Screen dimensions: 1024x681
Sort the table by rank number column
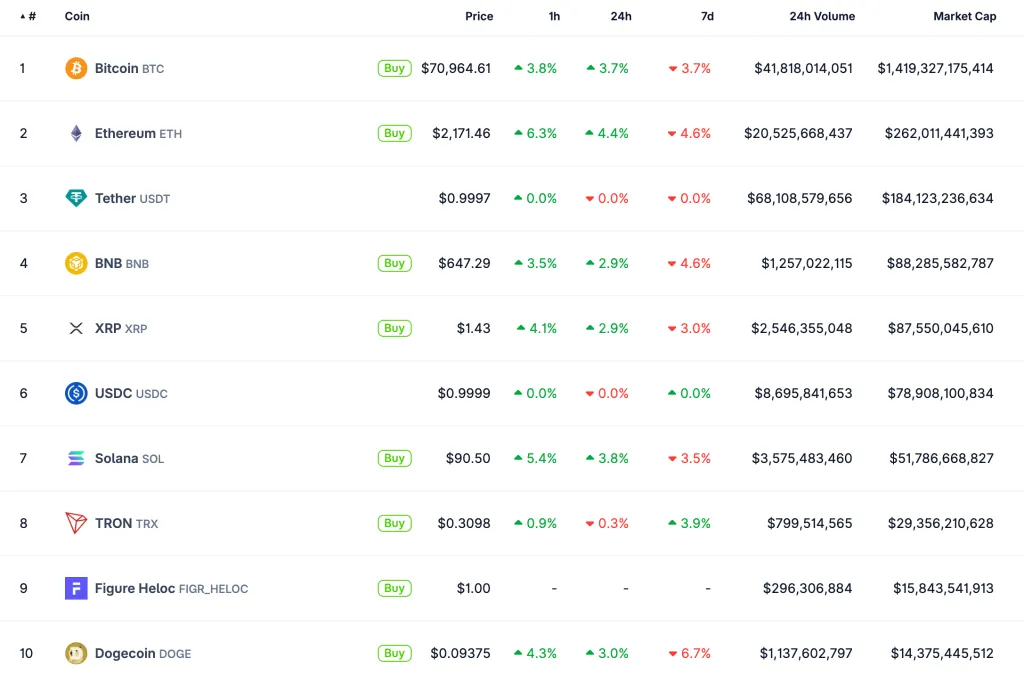pos(29,16)
